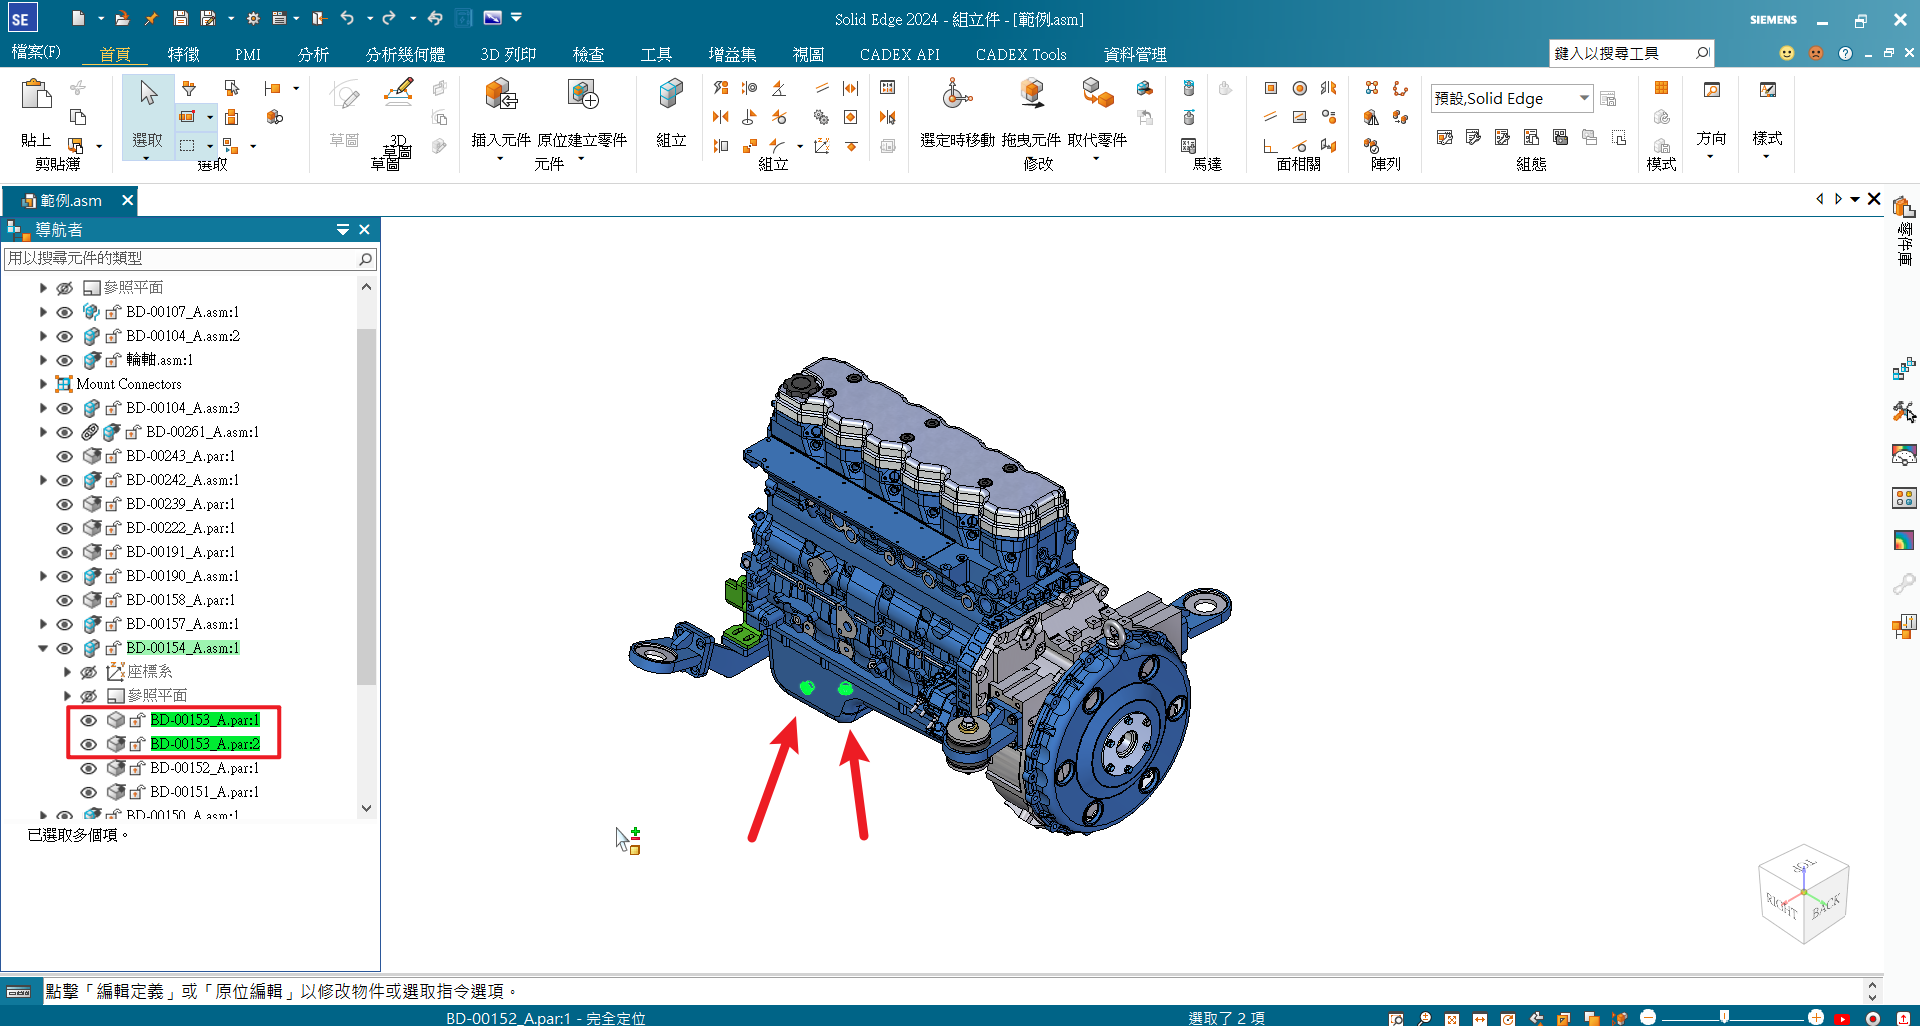Image resolution: width=1920 pixels, height=1026 pixels.
Task: Collapse the BD-00154_A.asm:1 tree node
Action: click(43, 648)
